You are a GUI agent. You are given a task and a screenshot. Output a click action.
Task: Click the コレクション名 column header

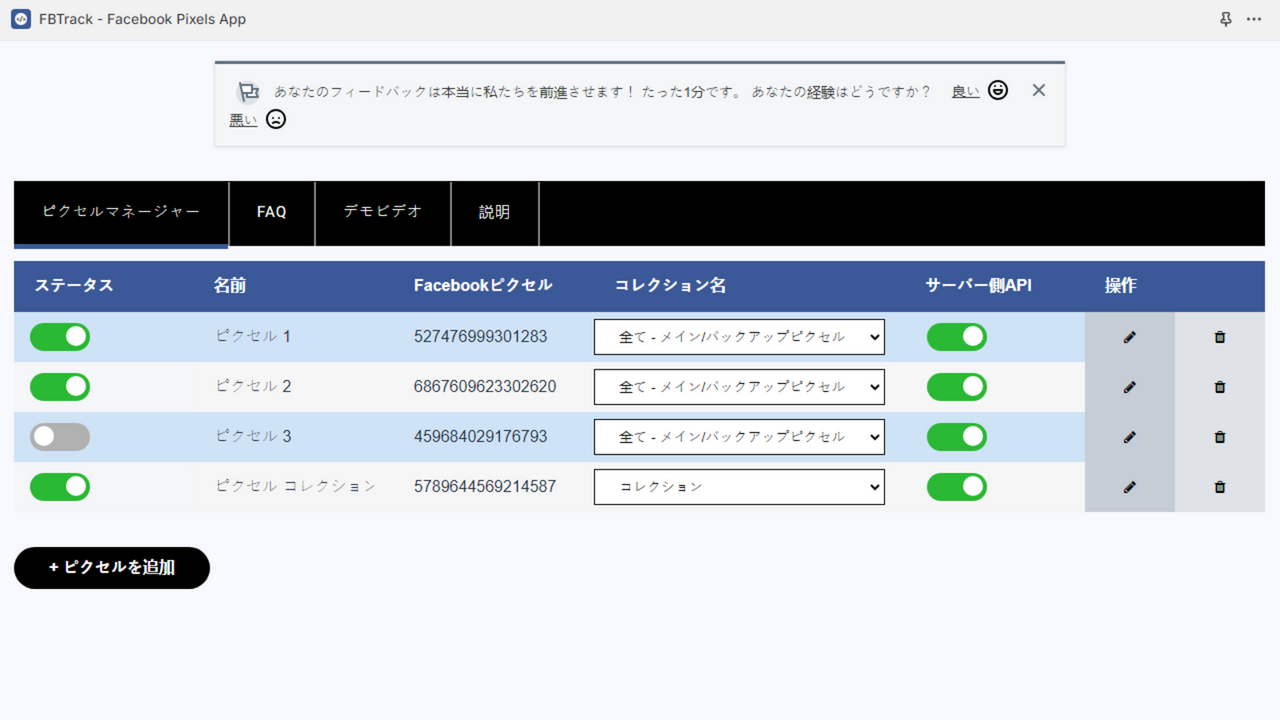[x=670, y=286]
